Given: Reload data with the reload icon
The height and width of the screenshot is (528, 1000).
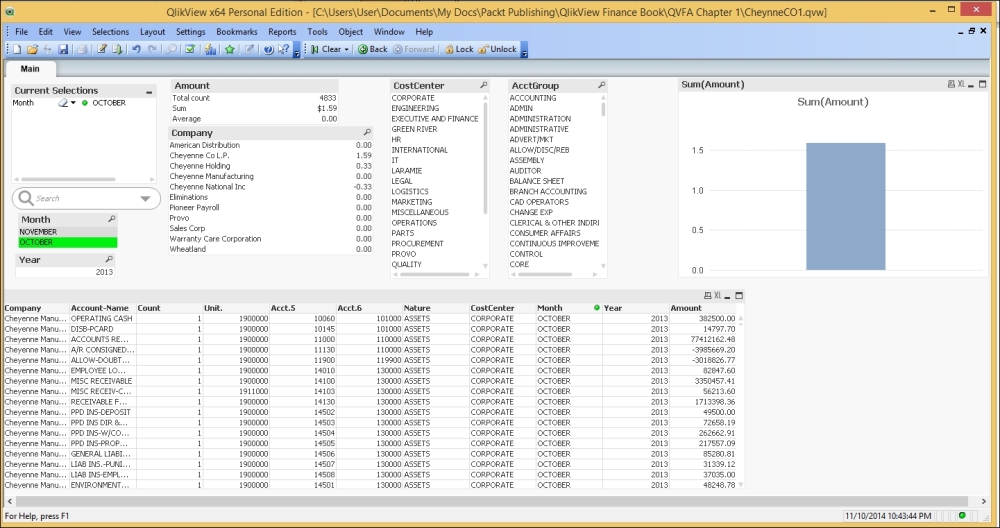Looking at the screenshot, I should [117, 49].
